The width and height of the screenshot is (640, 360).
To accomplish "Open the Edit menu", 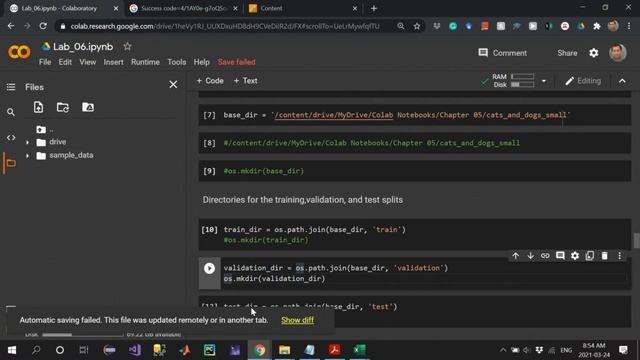I will click(x=65, y=62).
